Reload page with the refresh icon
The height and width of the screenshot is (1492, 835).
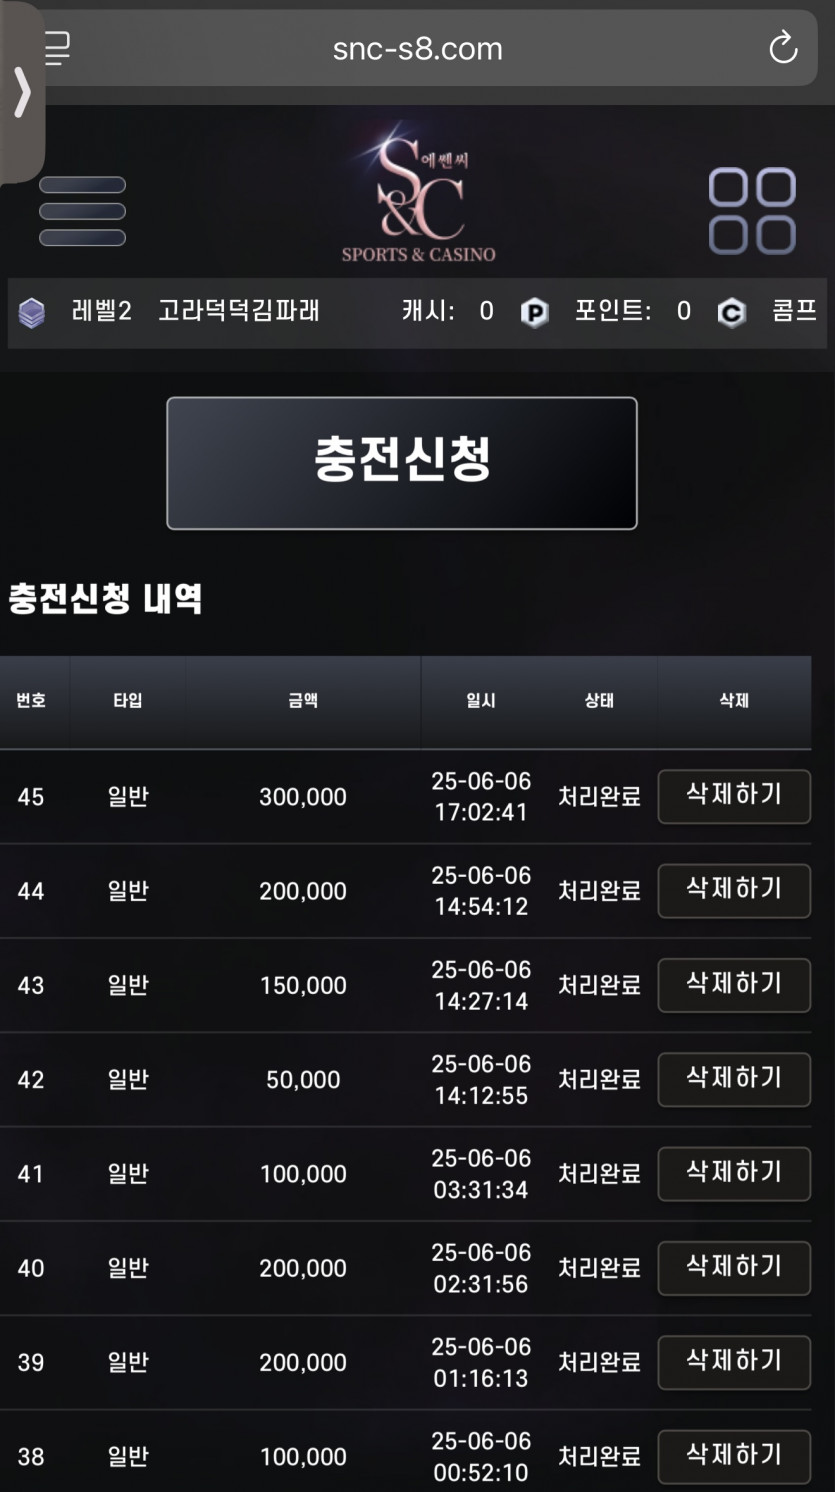[783, 48]
